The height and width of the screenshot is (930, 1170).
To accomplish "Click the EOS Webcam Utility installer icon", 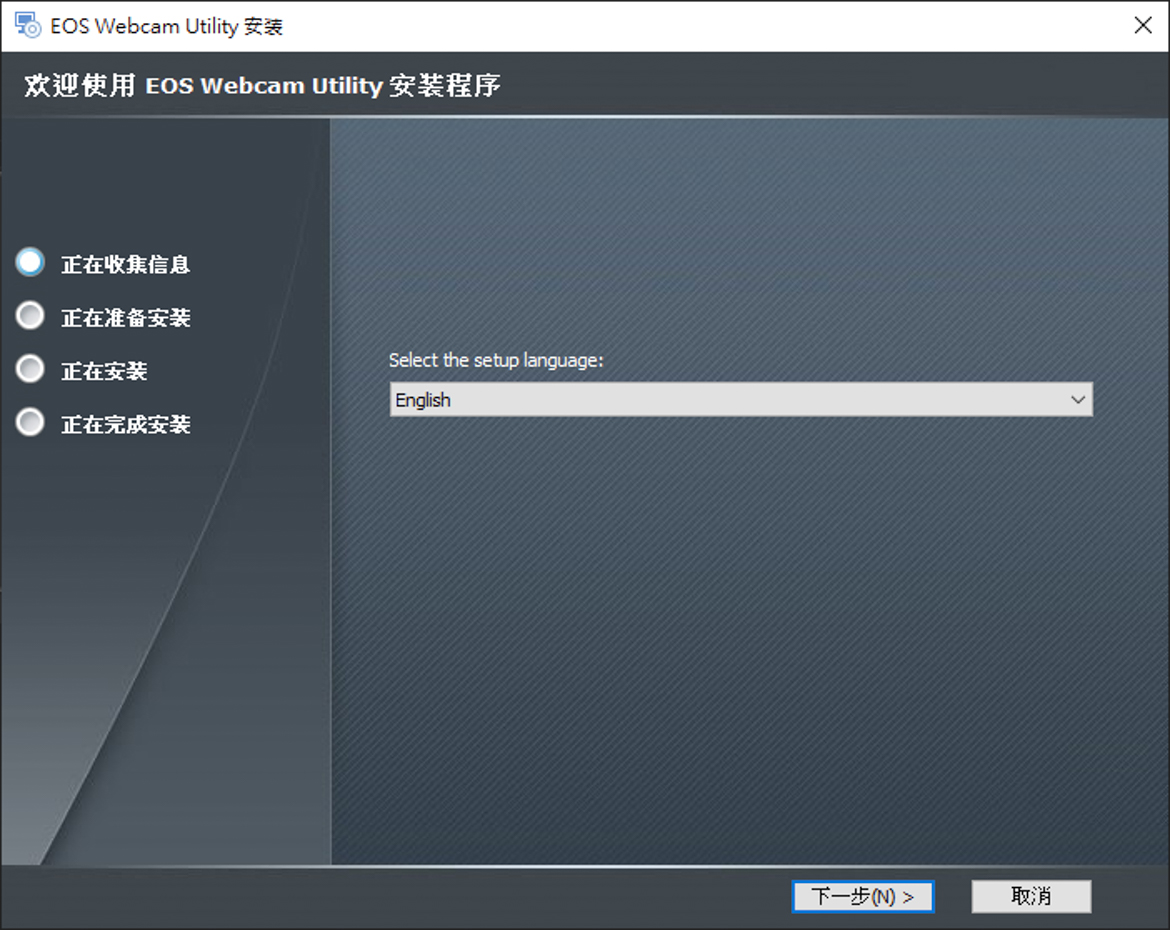I will click(x=28, y=25).
